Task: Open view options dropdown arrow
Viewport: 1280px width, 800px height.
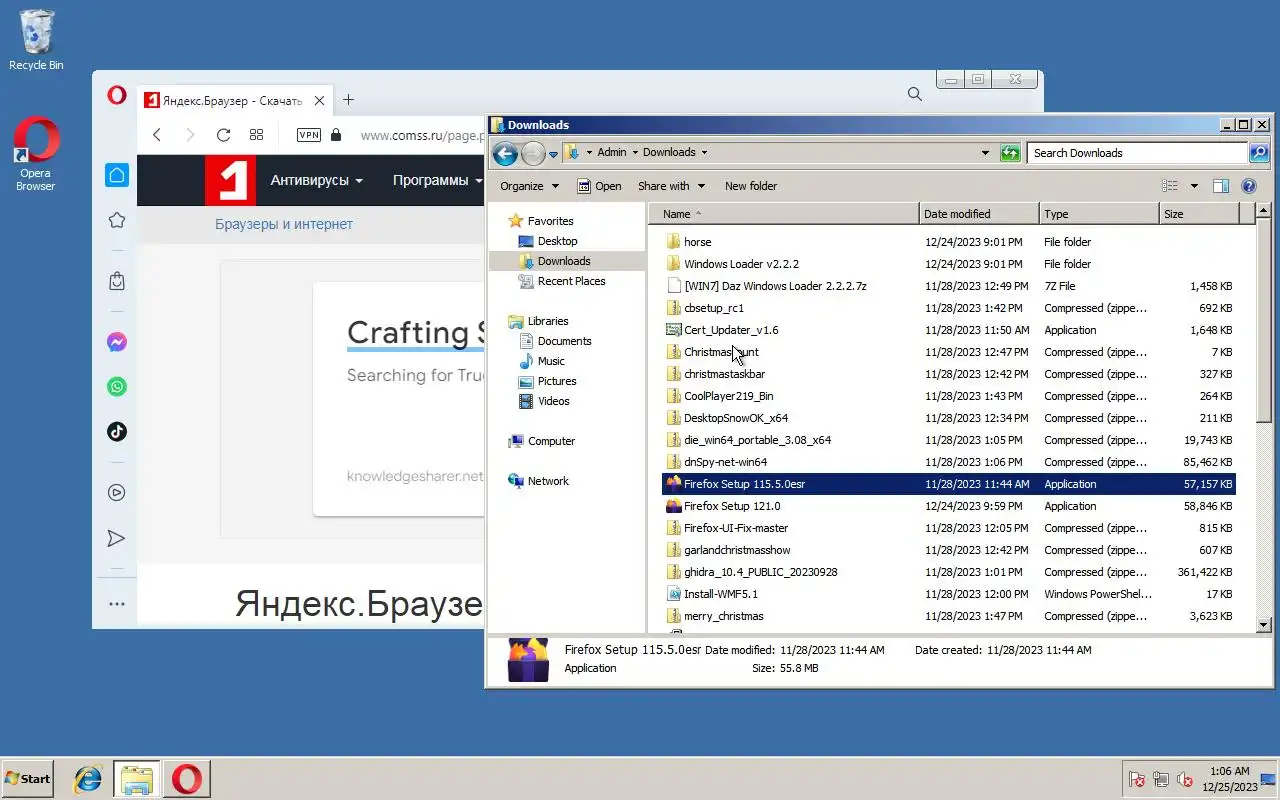Action: 1194,186
